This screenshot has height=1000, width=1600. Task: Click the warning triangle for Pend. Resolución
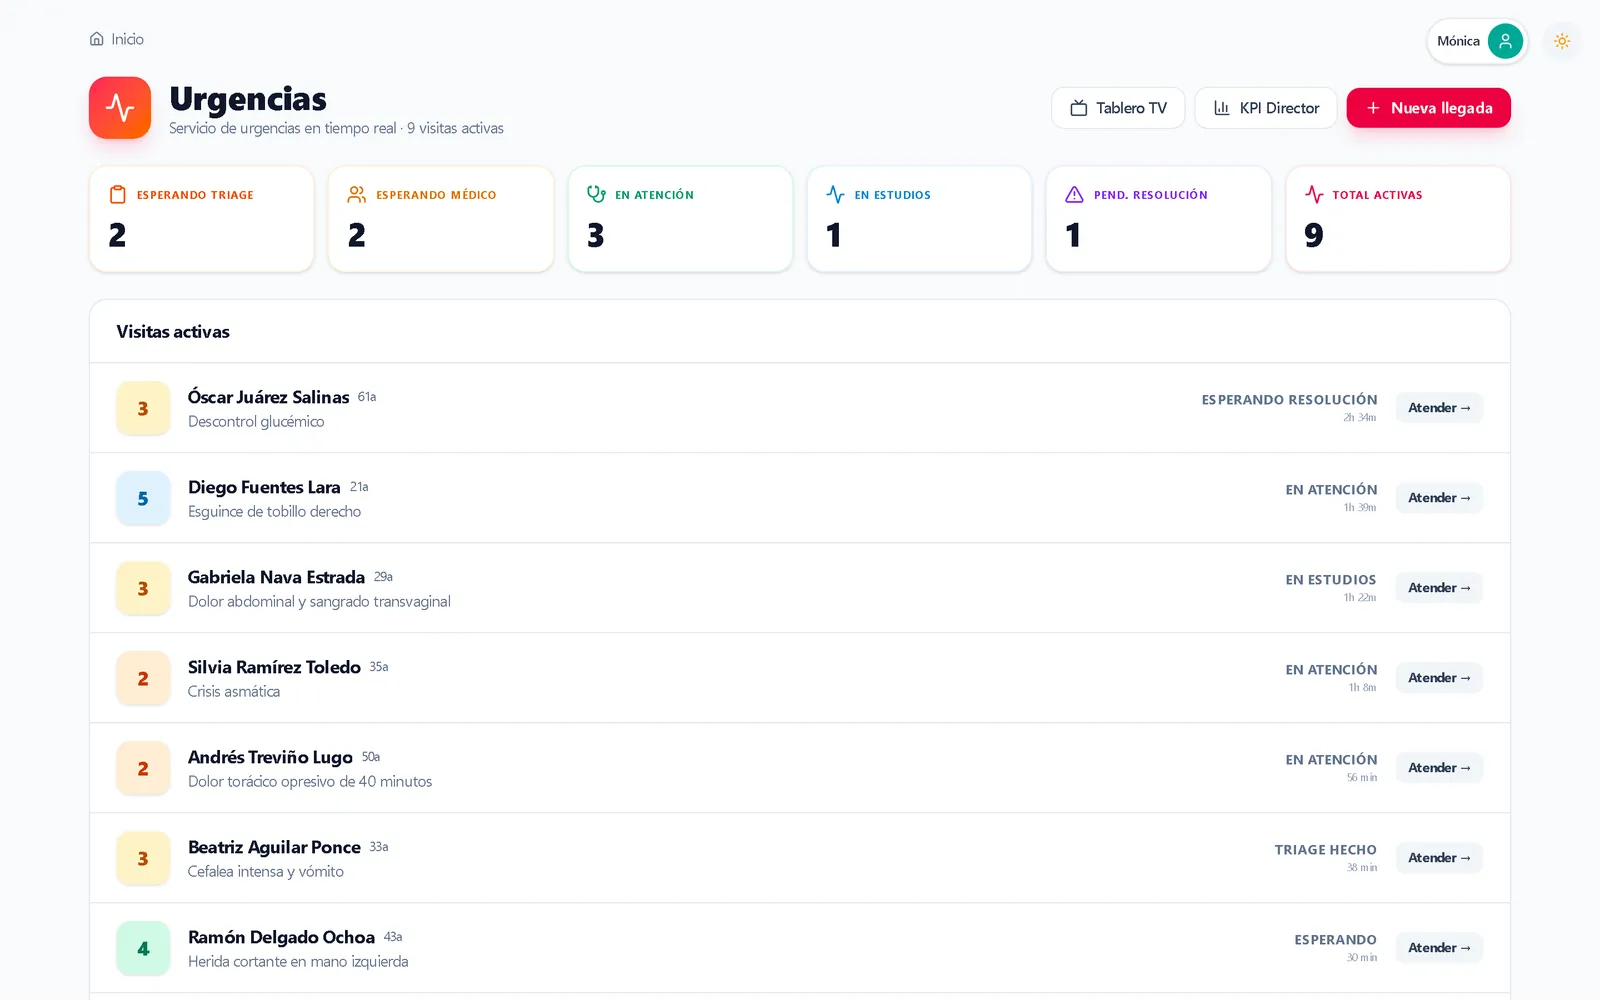click(1075, 195)
